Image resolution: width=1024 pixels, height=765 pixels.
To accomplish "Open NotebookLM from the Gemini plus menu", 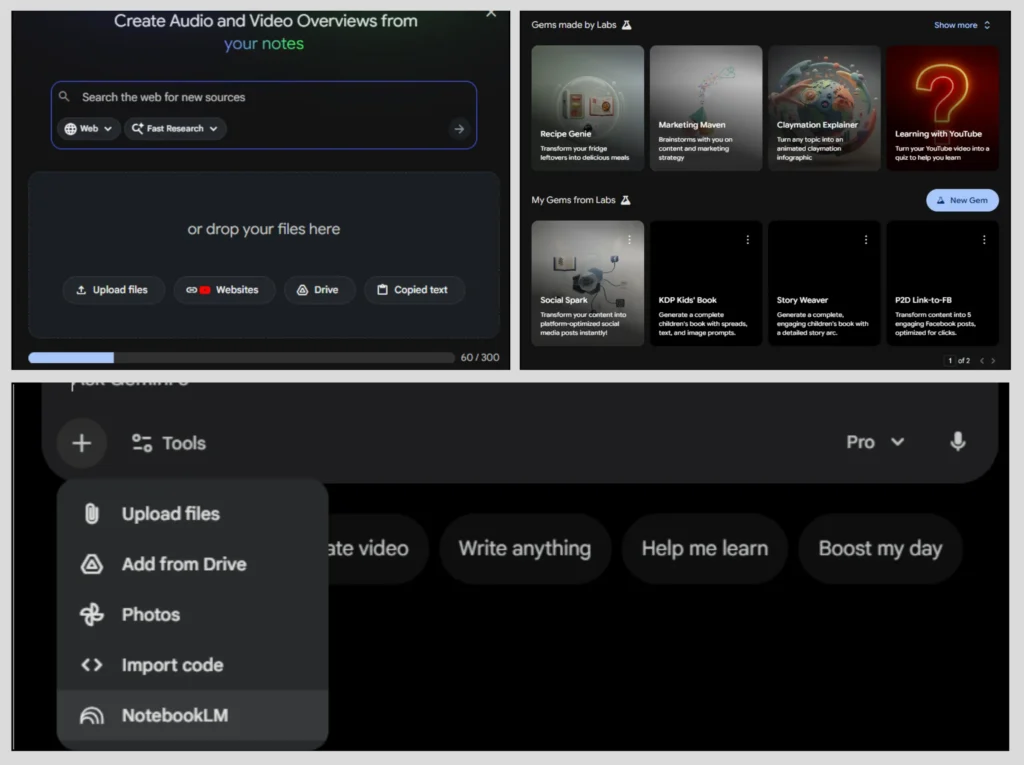I will pyautogui.click(x=175, y=715).
